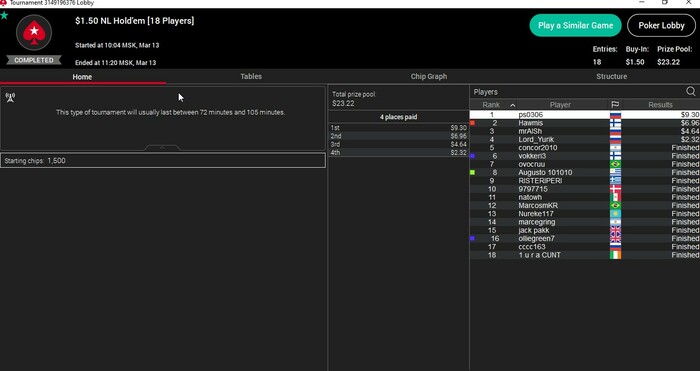Select player row concor2010
The image size is (700, 371).
coord(585,148)
